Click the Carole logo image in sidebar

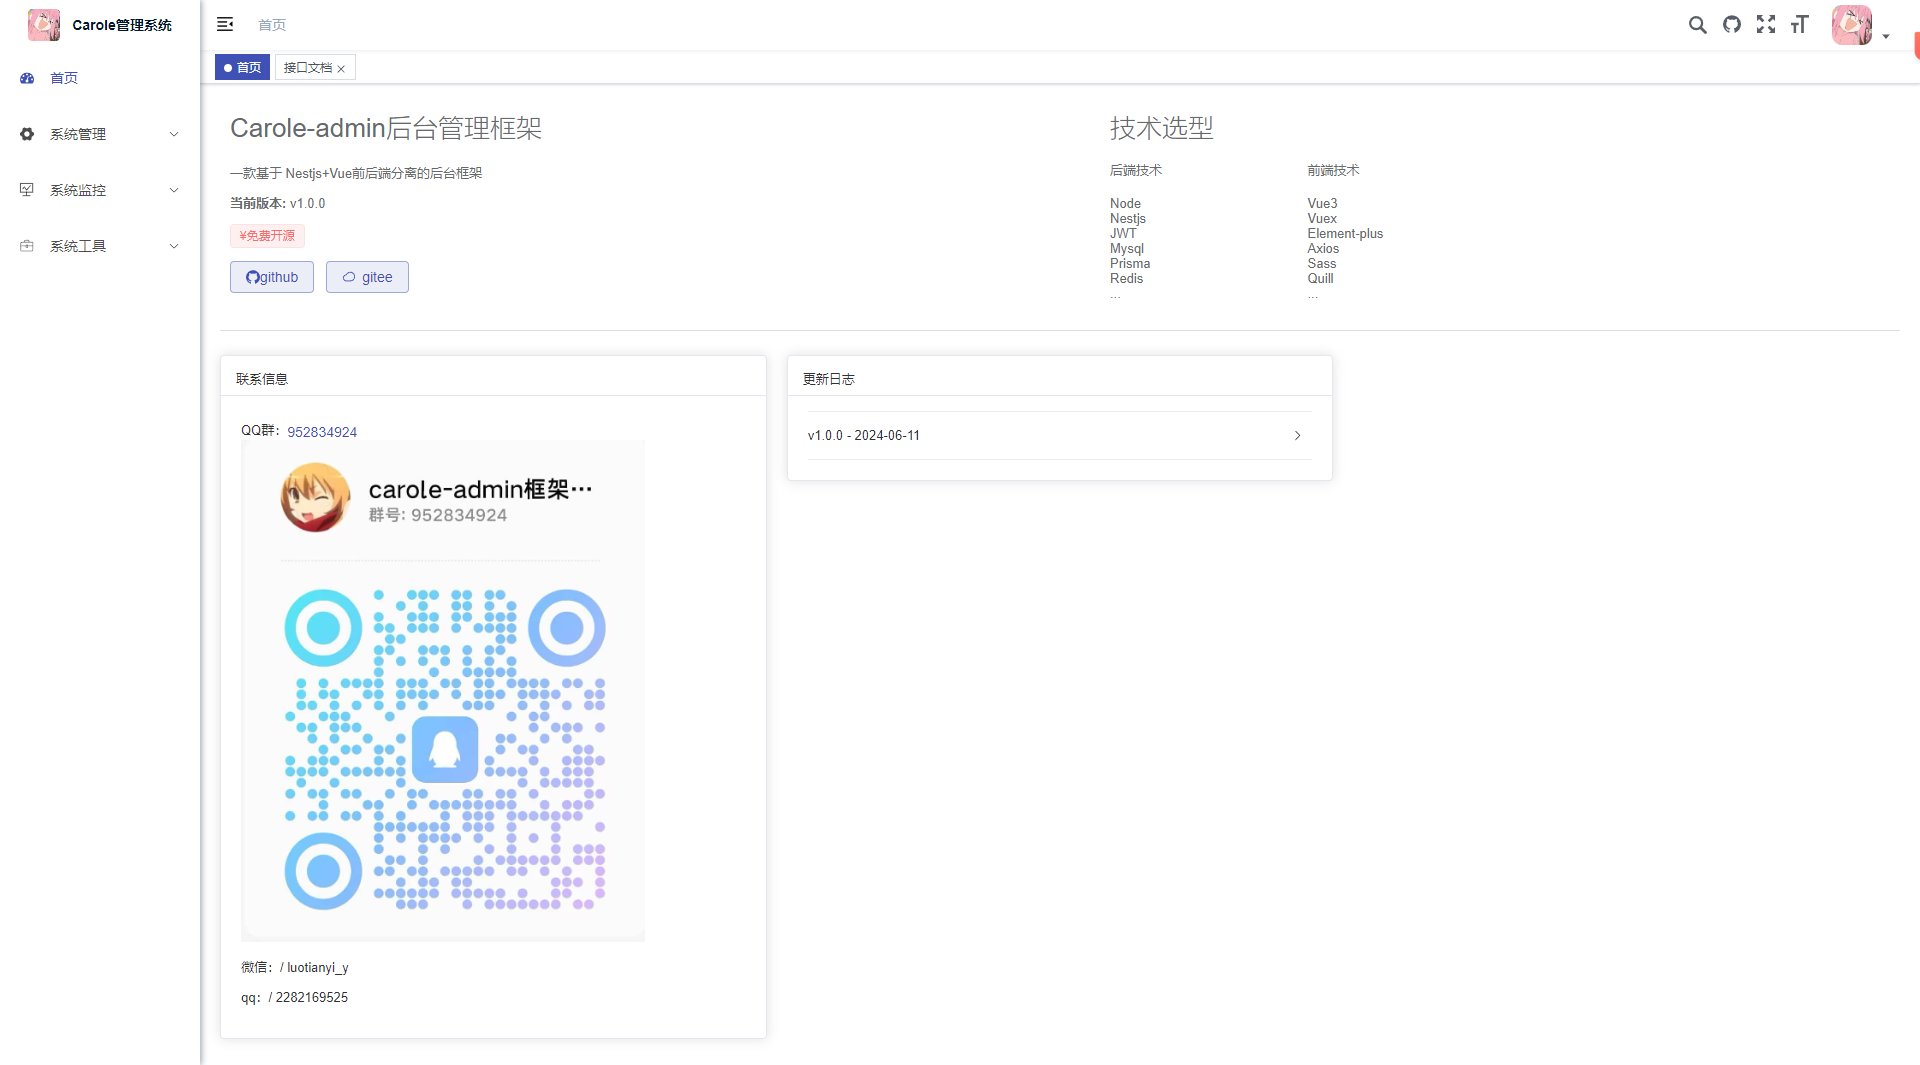point(44,25)
